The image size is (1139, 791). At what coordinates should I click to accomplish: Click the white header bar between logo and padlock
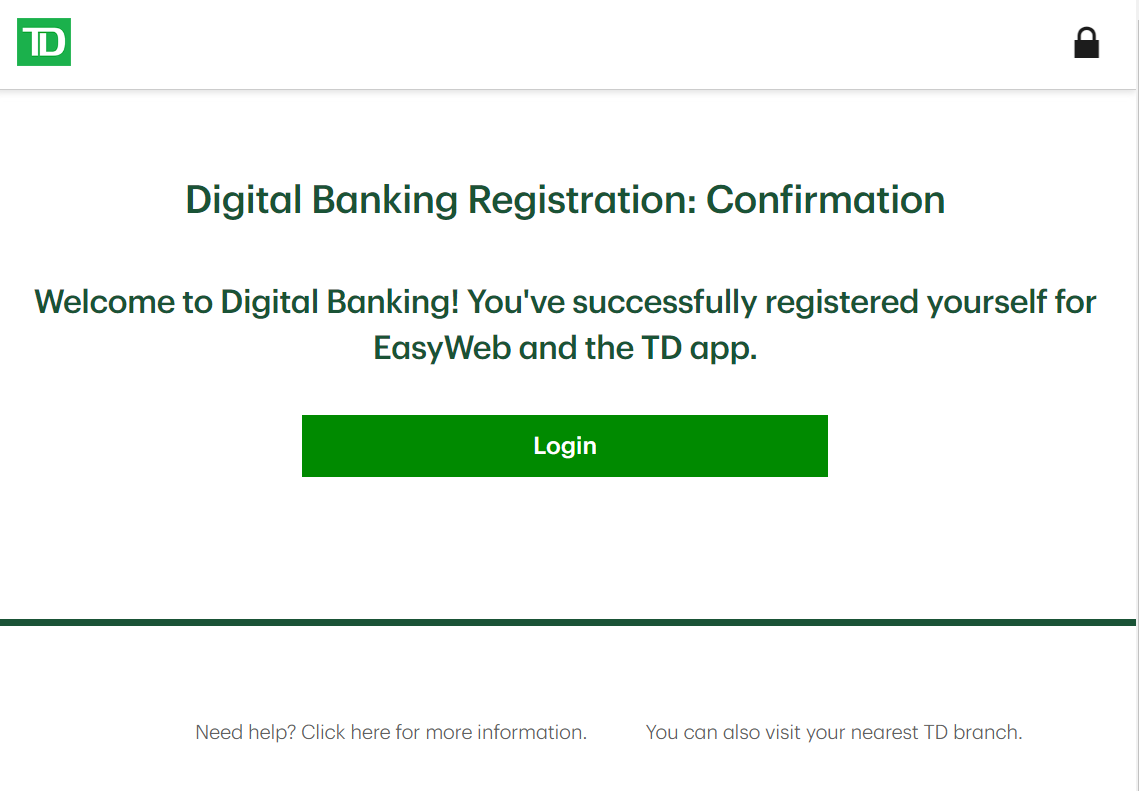pos(572,44)
